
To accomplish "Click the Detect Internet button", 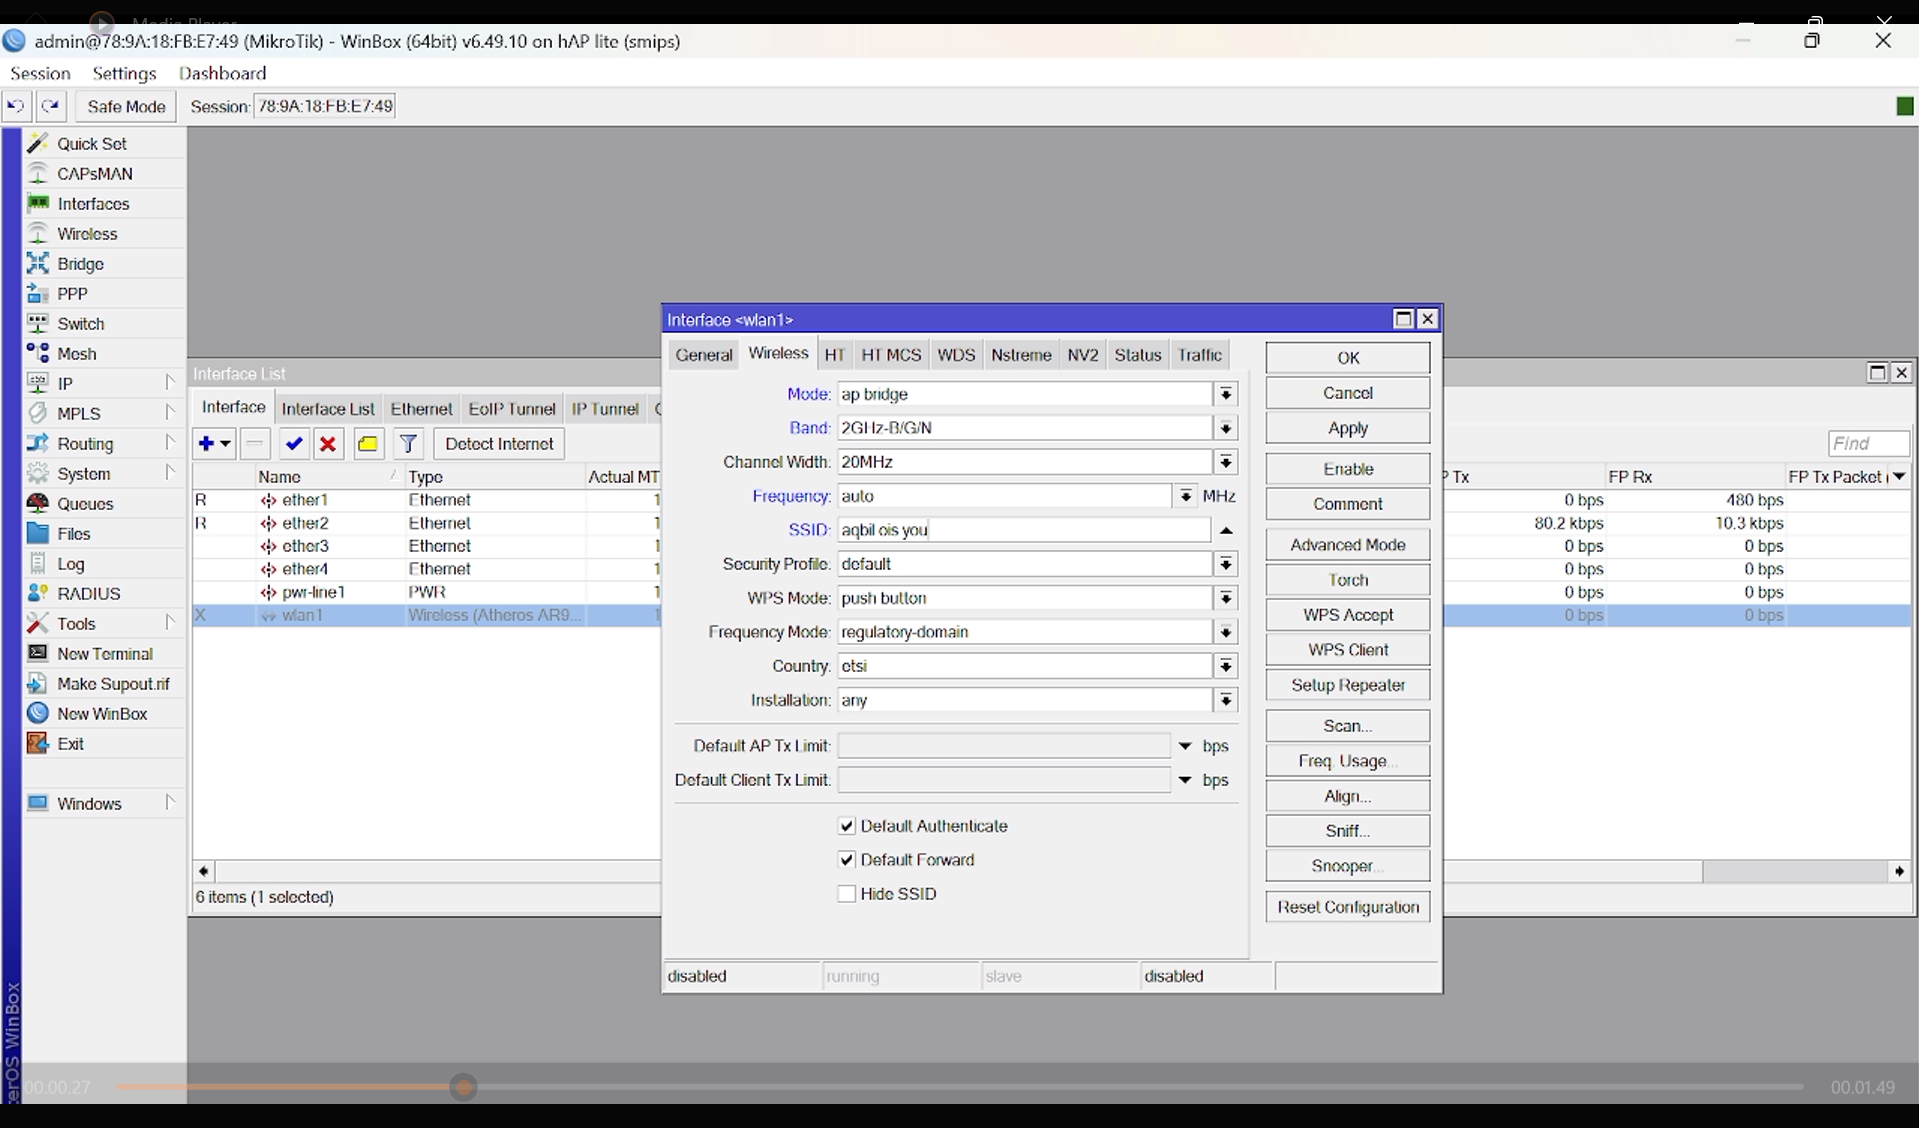I will [499, 444].
